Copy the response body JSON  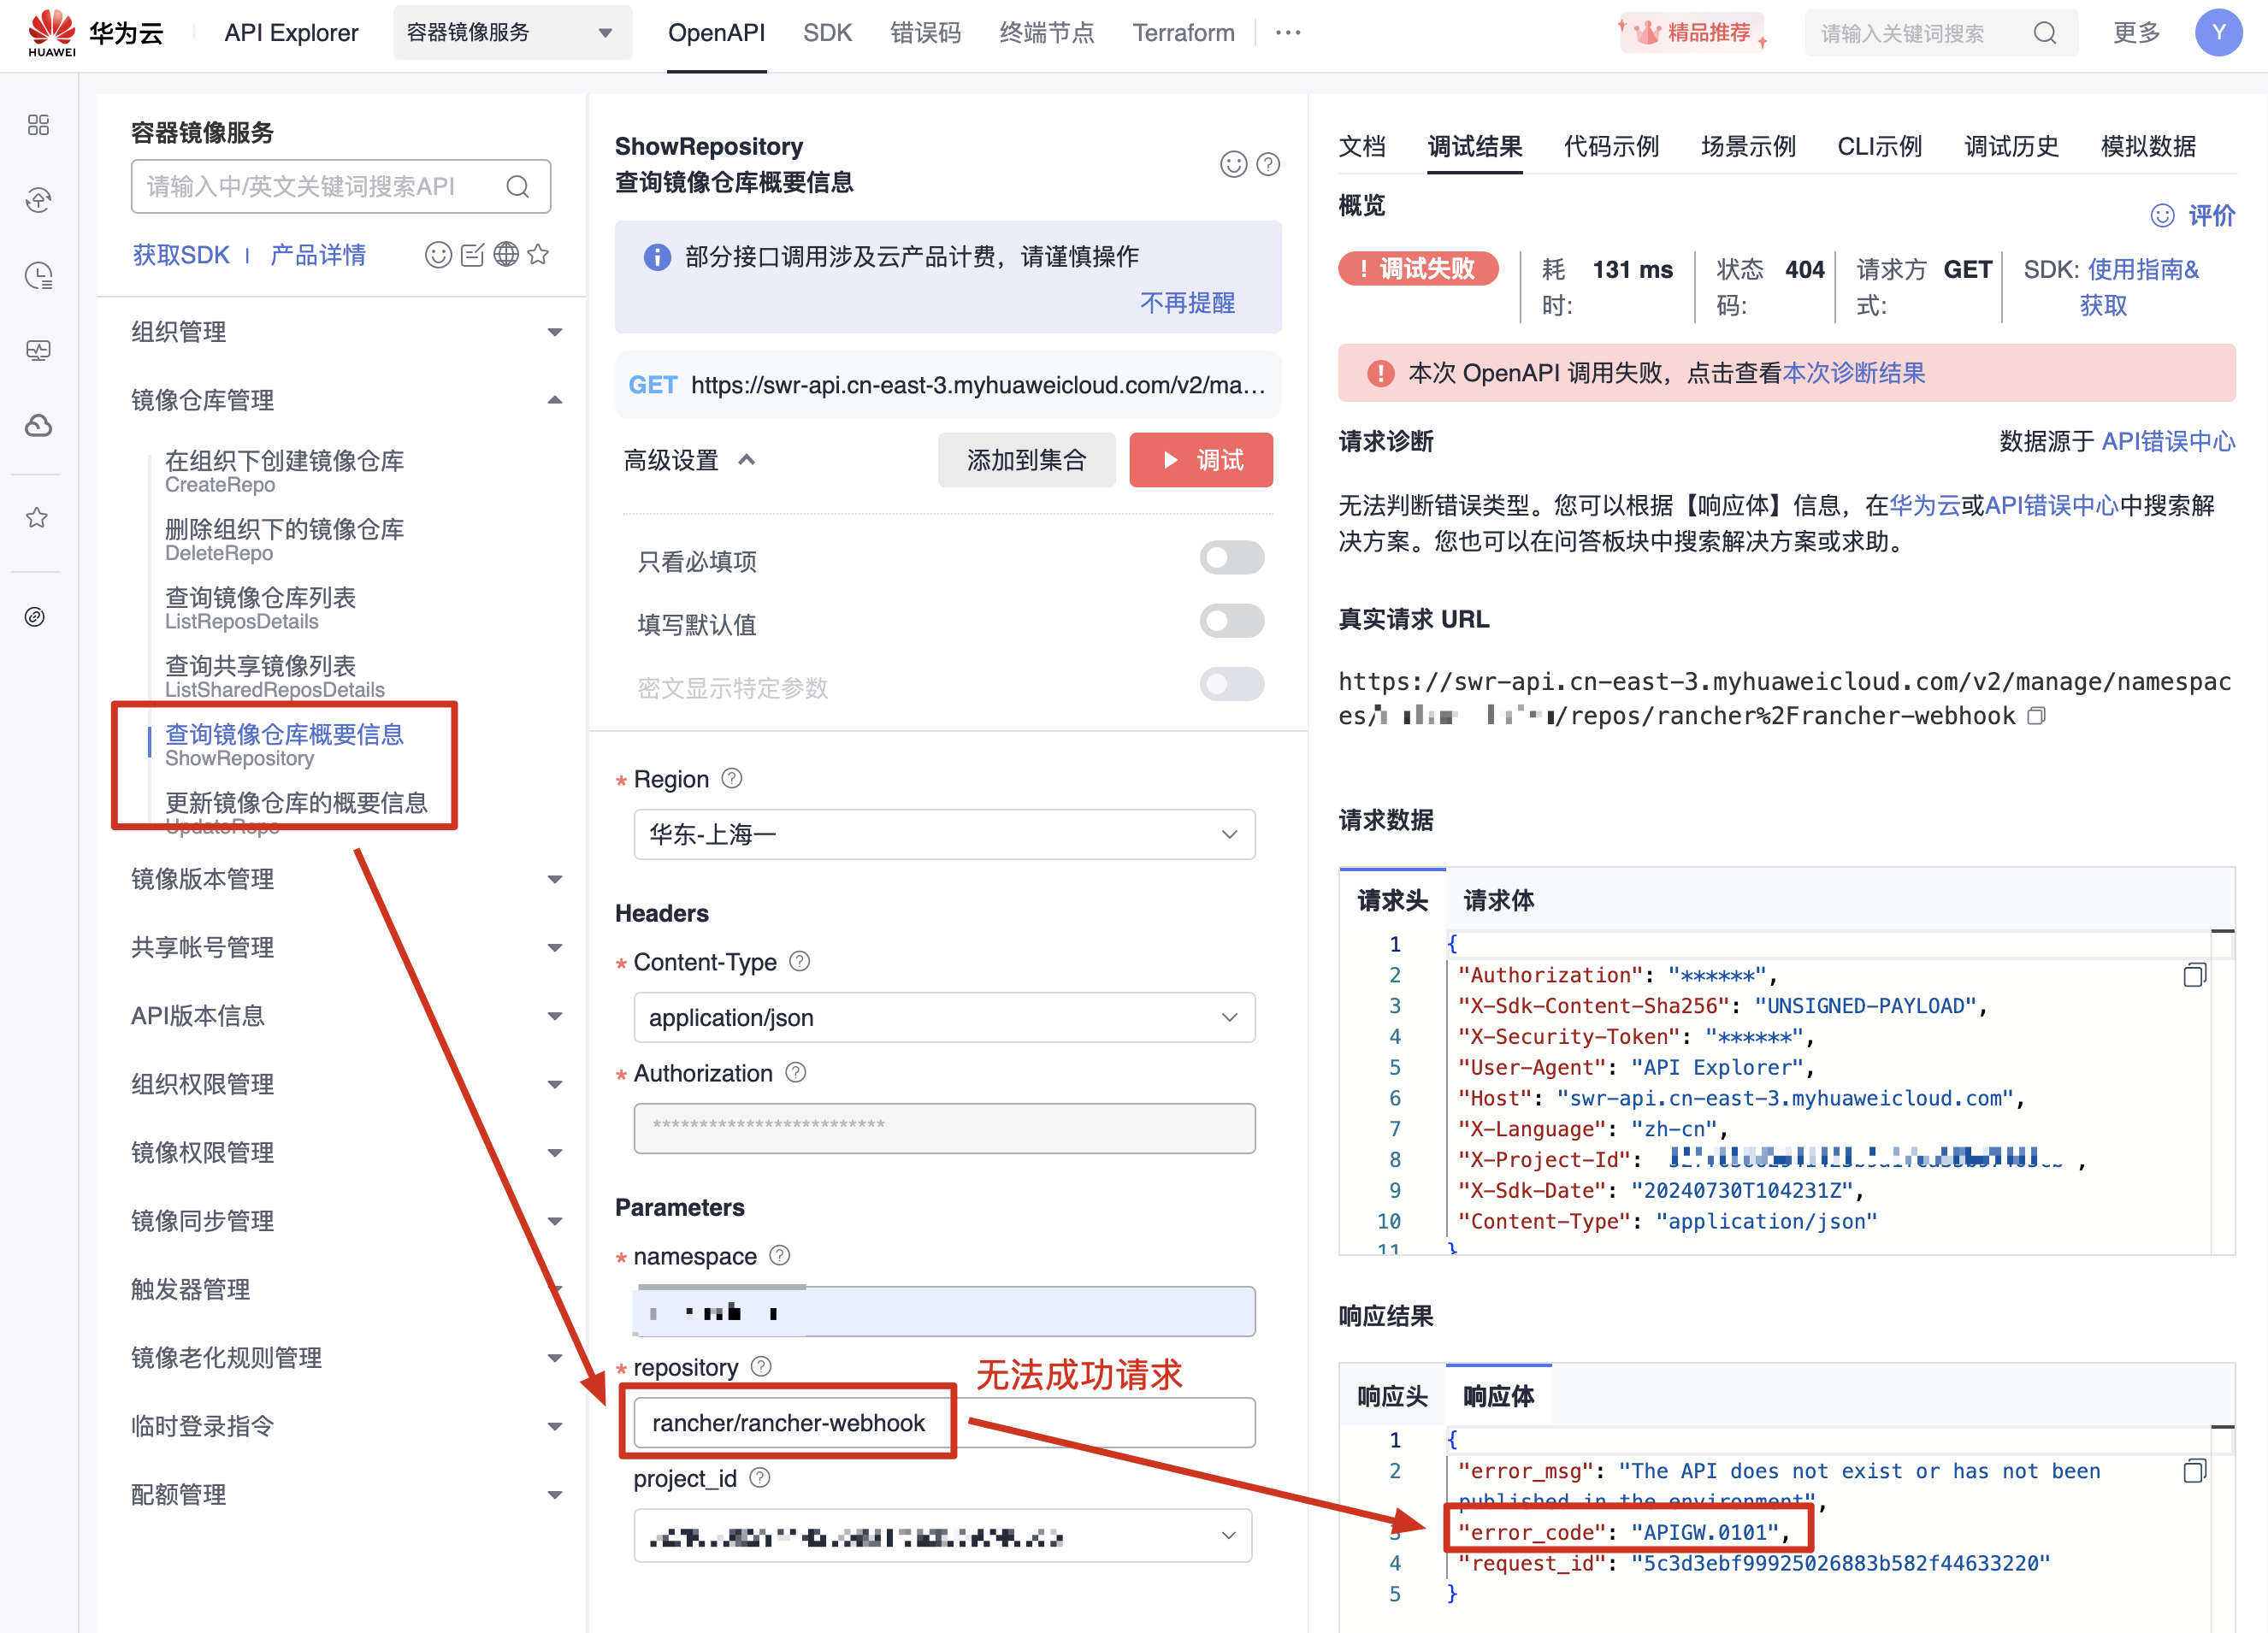2194,1471
